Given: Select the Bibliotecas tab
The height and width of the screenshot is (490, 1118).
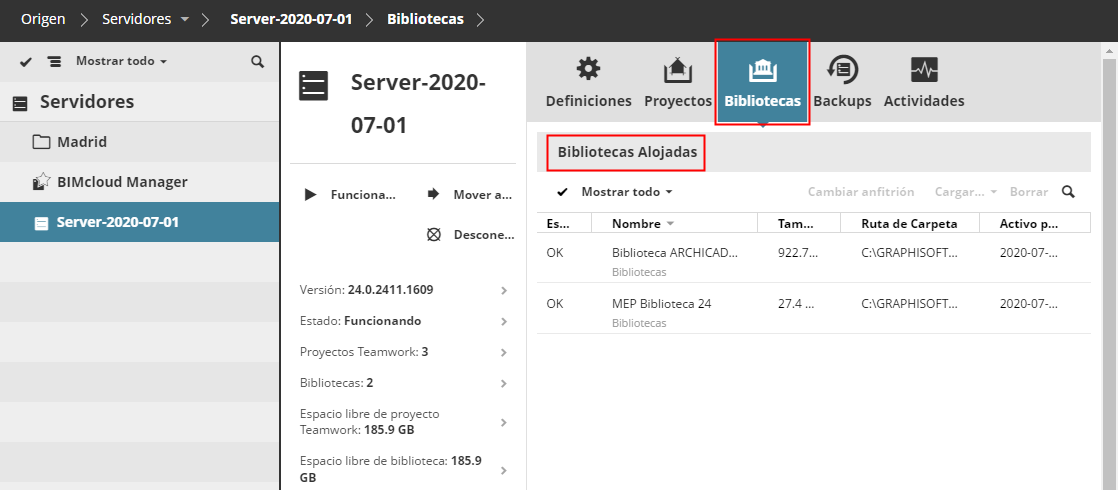Looking at the screenshot, I should click(x=762, y=83).
